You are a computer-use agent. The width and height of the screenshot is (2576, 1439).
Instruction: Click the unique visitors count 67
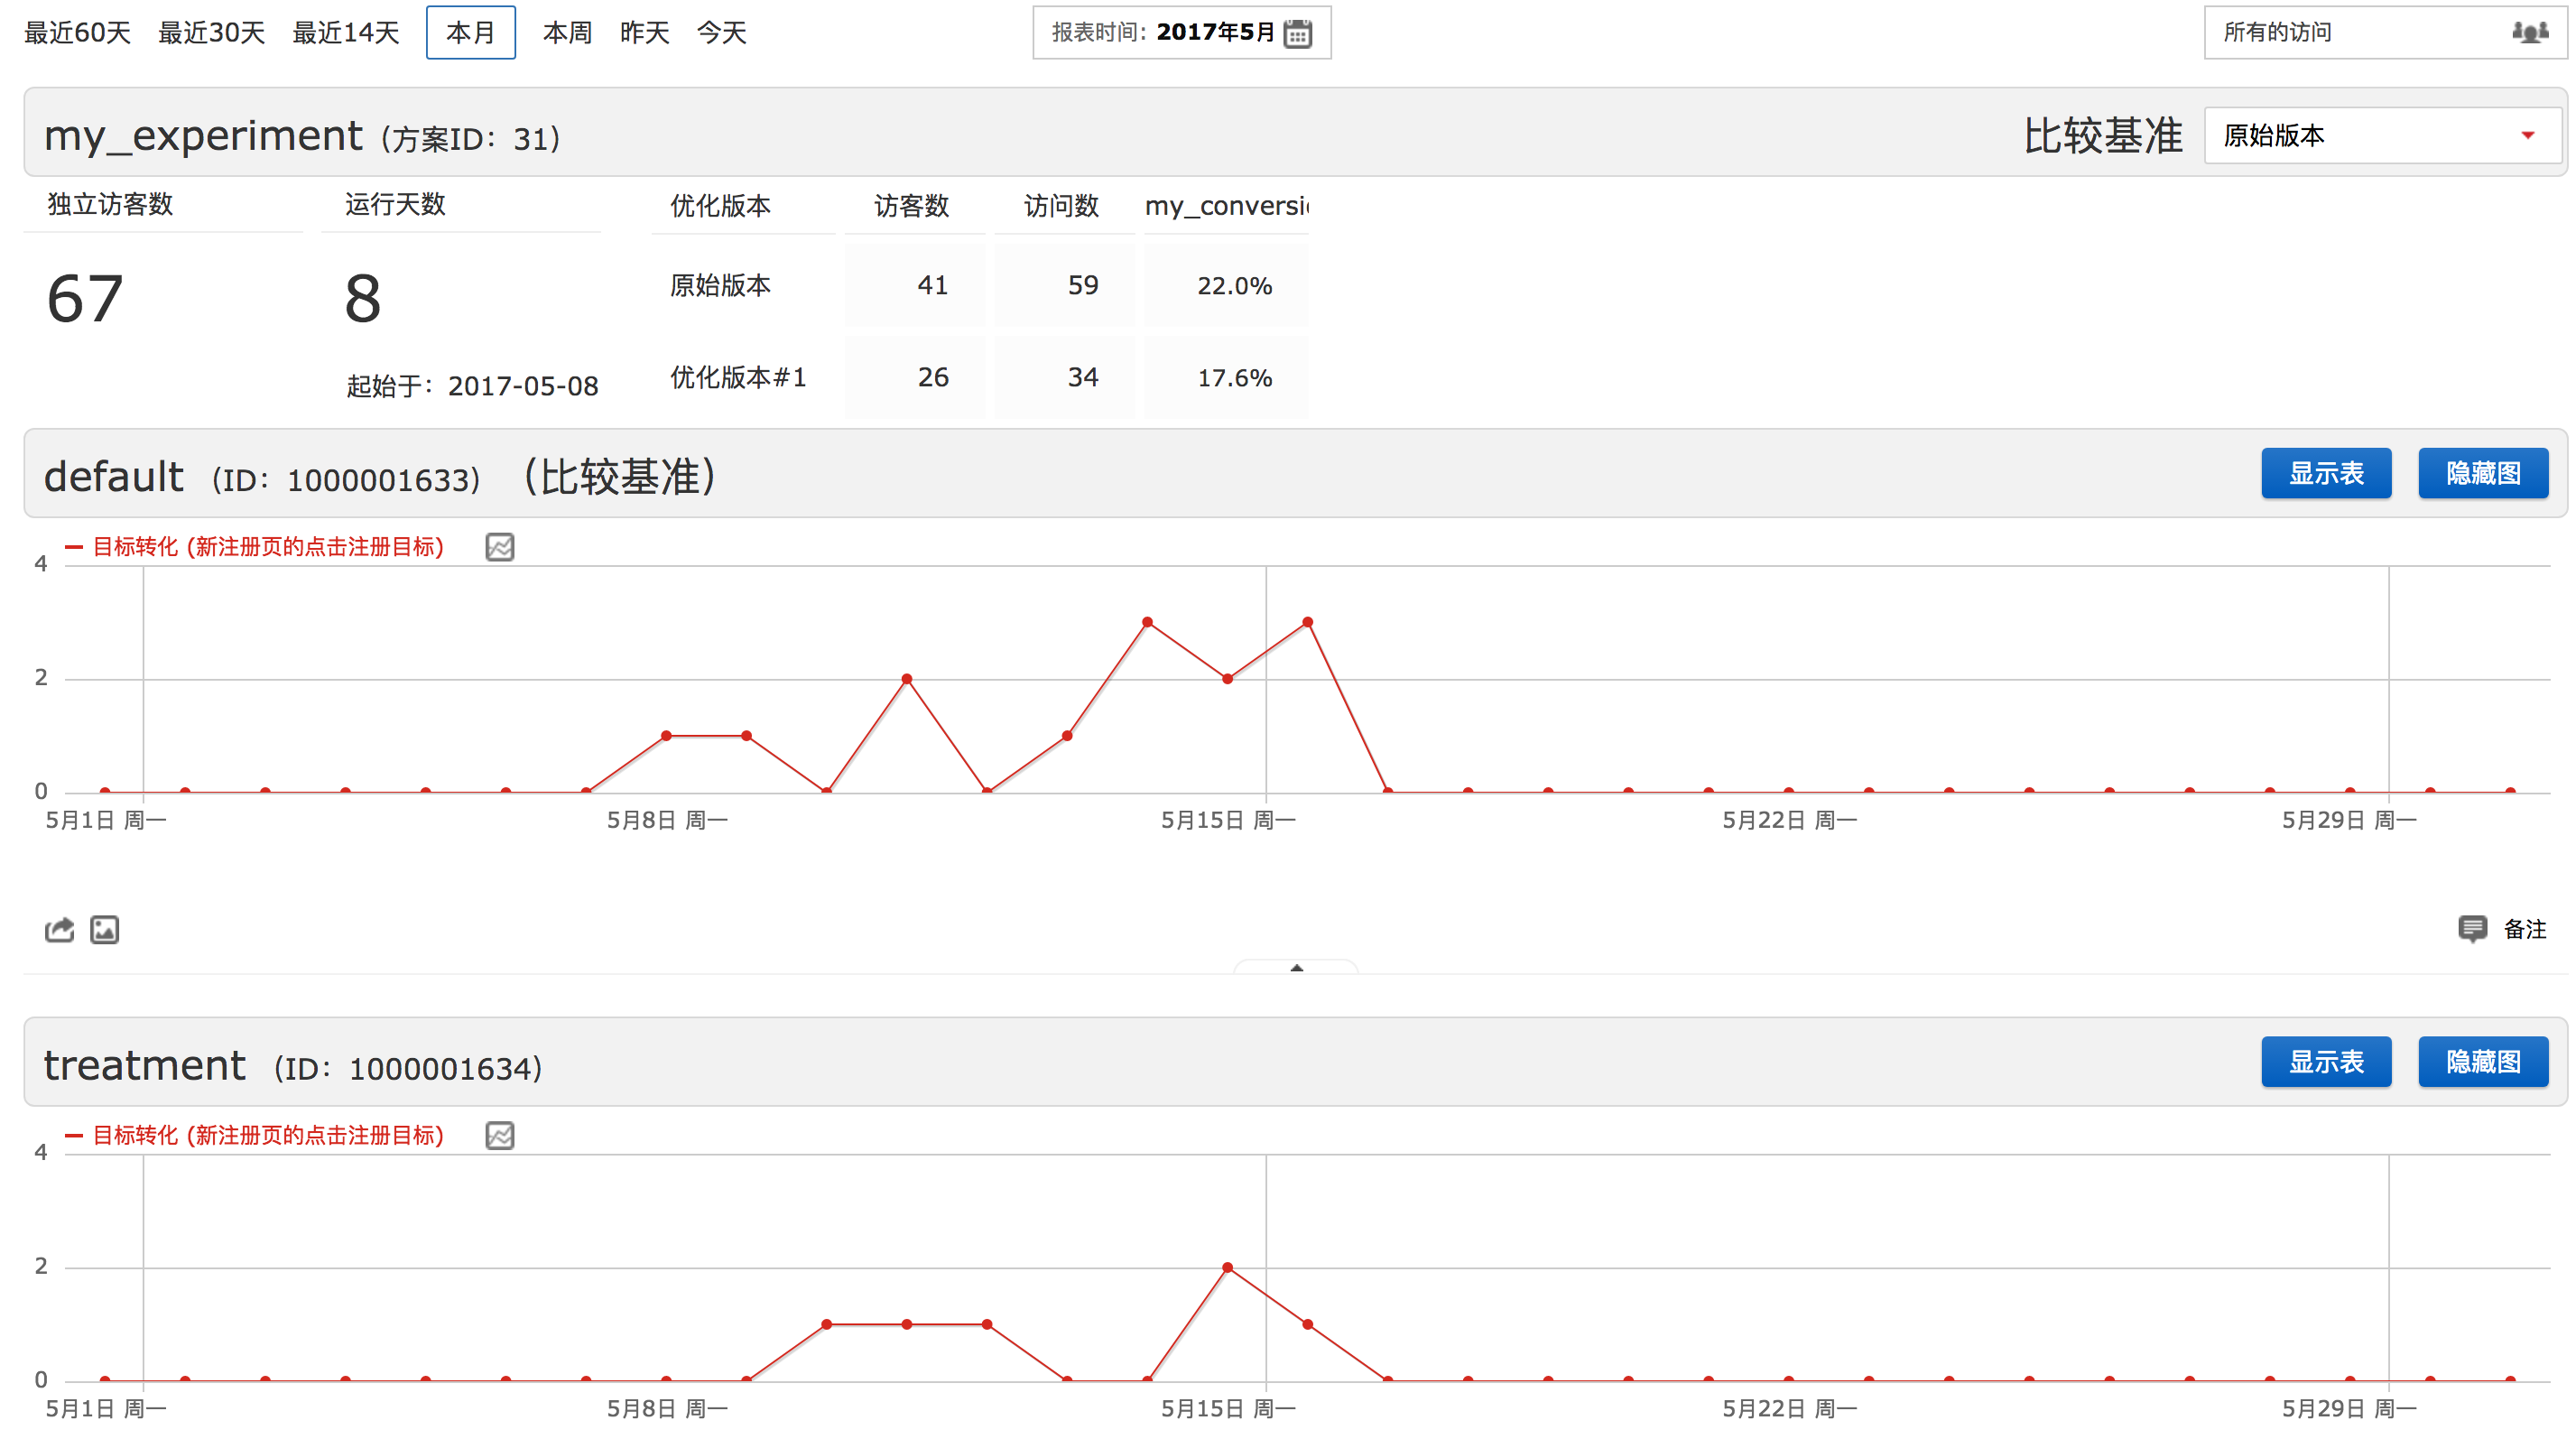[85, 299]
